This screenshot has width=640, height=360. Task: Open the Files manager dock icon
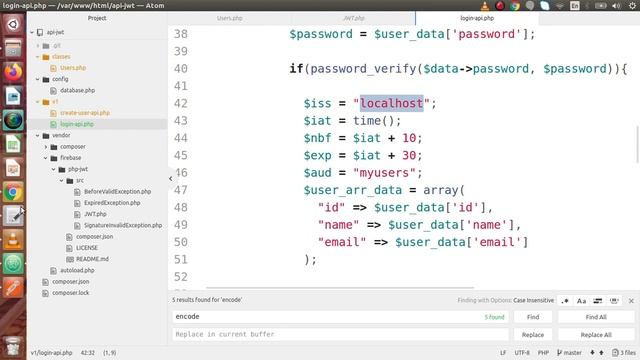click(x=13, y=48)
